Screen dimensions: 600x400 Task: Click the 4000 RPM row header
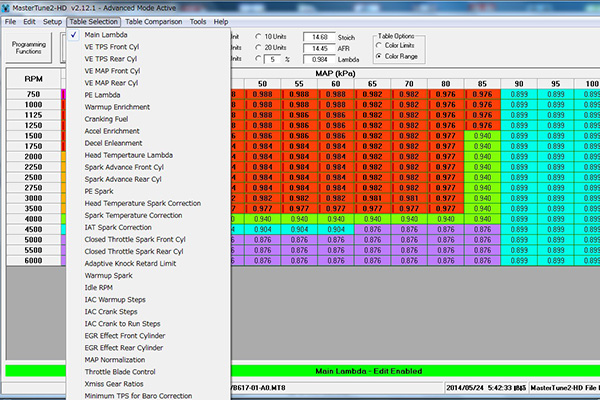(33, 217)
